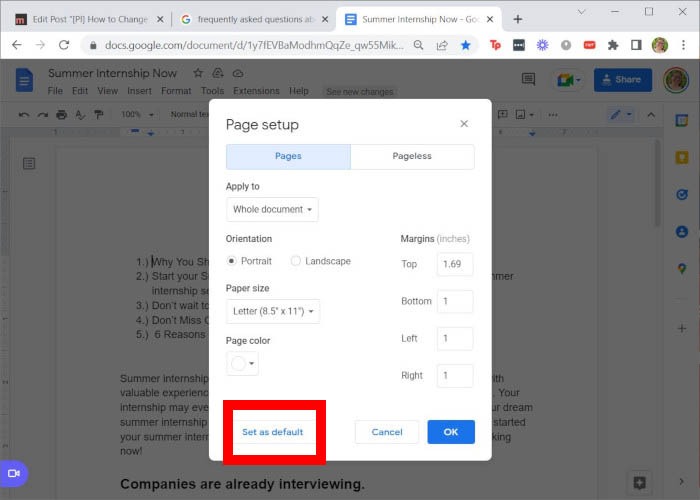Star the document
The height and width of the screenshot is (500, 700).
198,73
